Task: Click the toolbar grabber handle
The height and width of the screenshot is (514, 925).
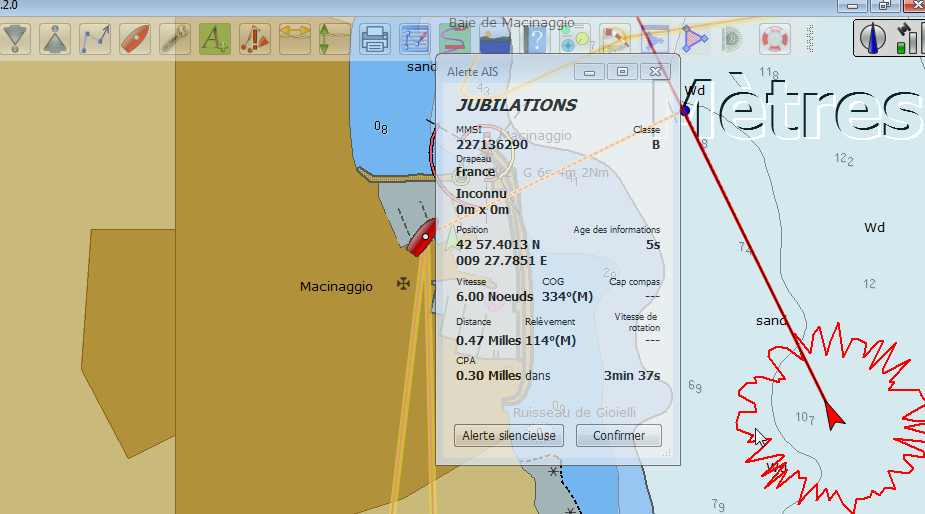Action: tap(810, 39)
